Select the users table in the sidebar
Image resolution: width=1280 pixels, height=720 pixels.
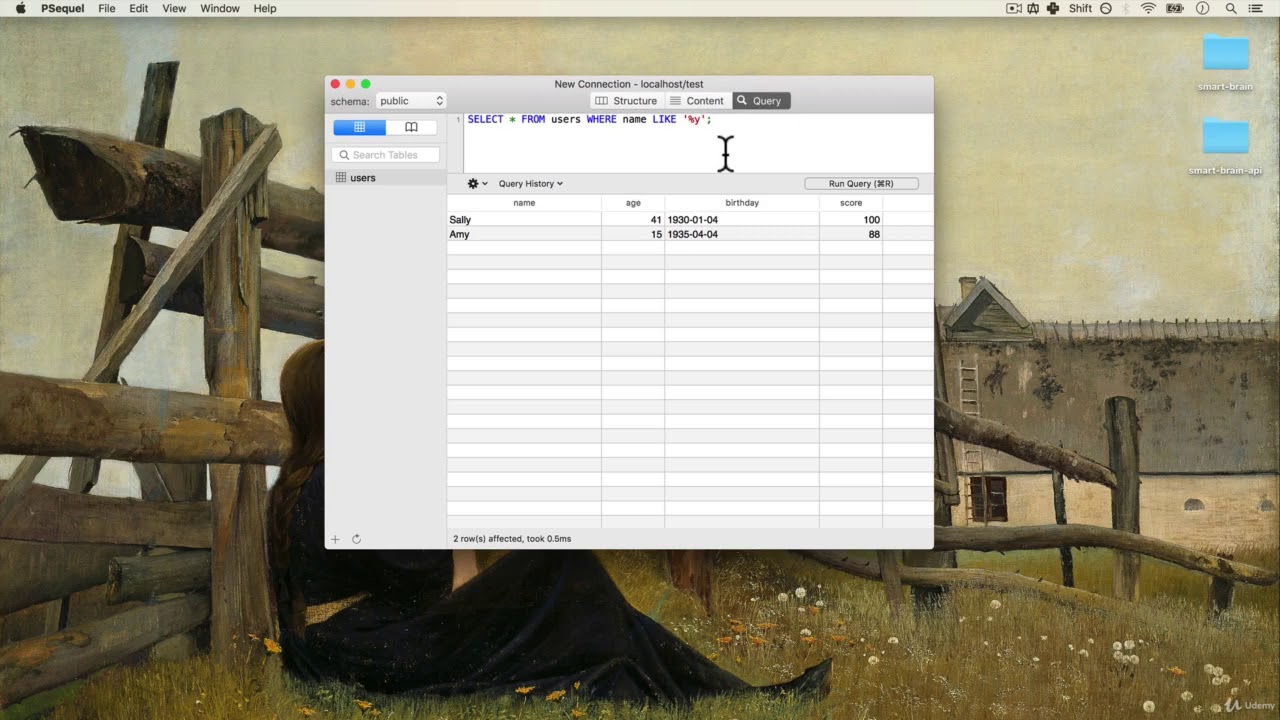[386, 178]
